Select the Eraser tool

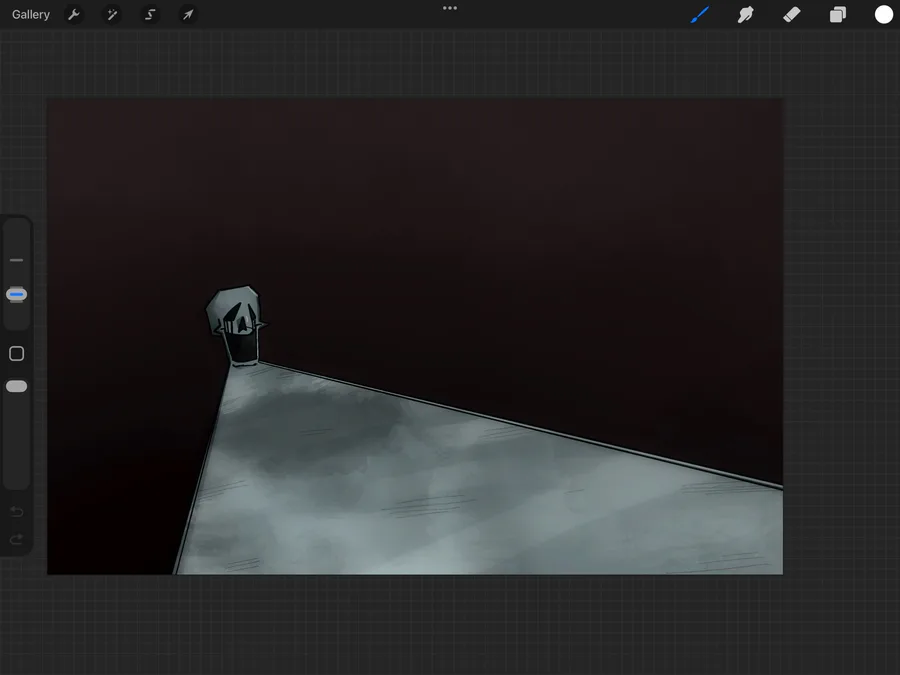click(792, 14)
